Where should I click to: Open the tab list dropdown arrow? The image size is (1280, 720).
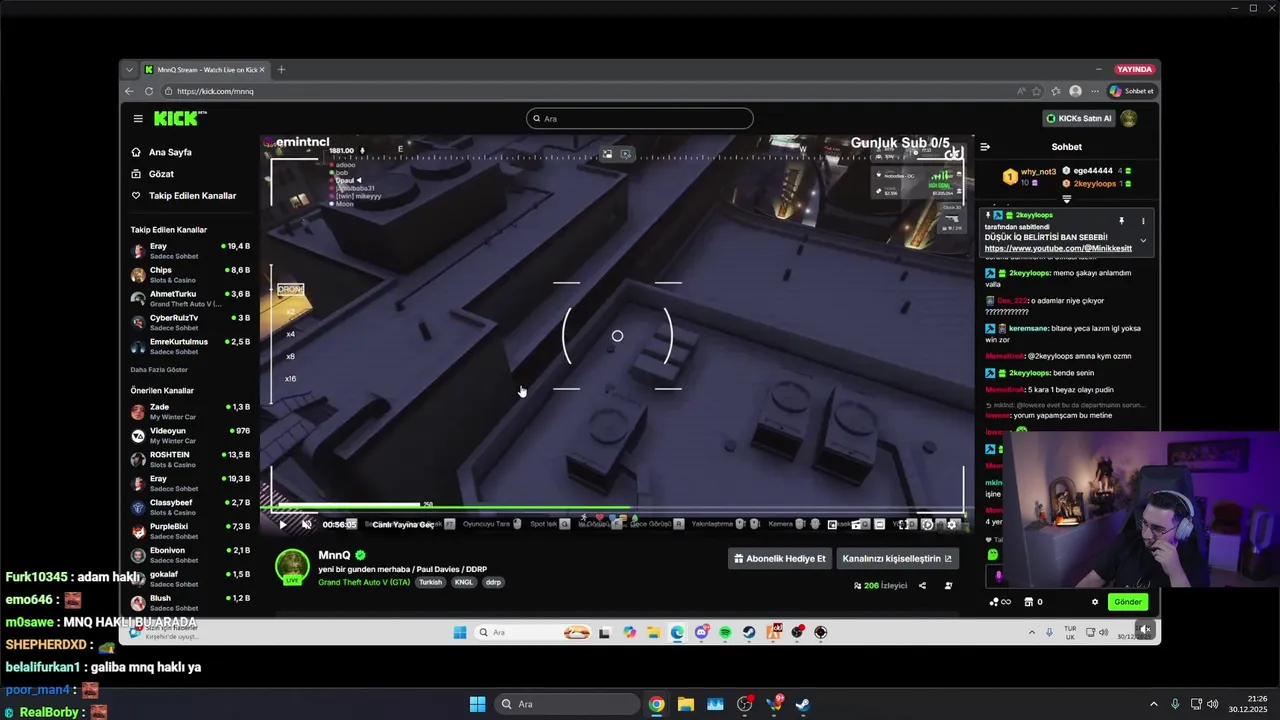click(x=129, y=70)
